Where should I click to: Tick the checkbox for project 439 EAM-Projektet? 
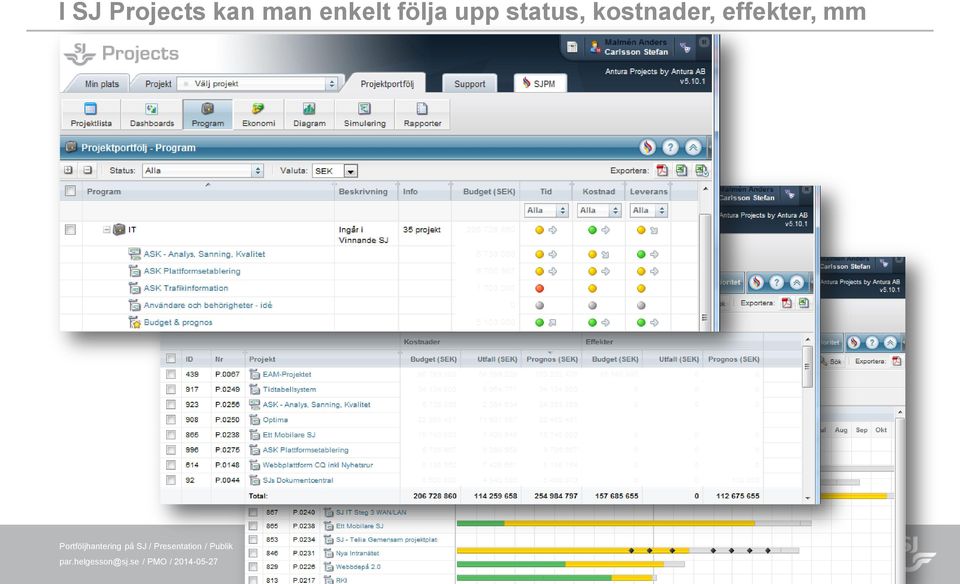click(171, 374)
